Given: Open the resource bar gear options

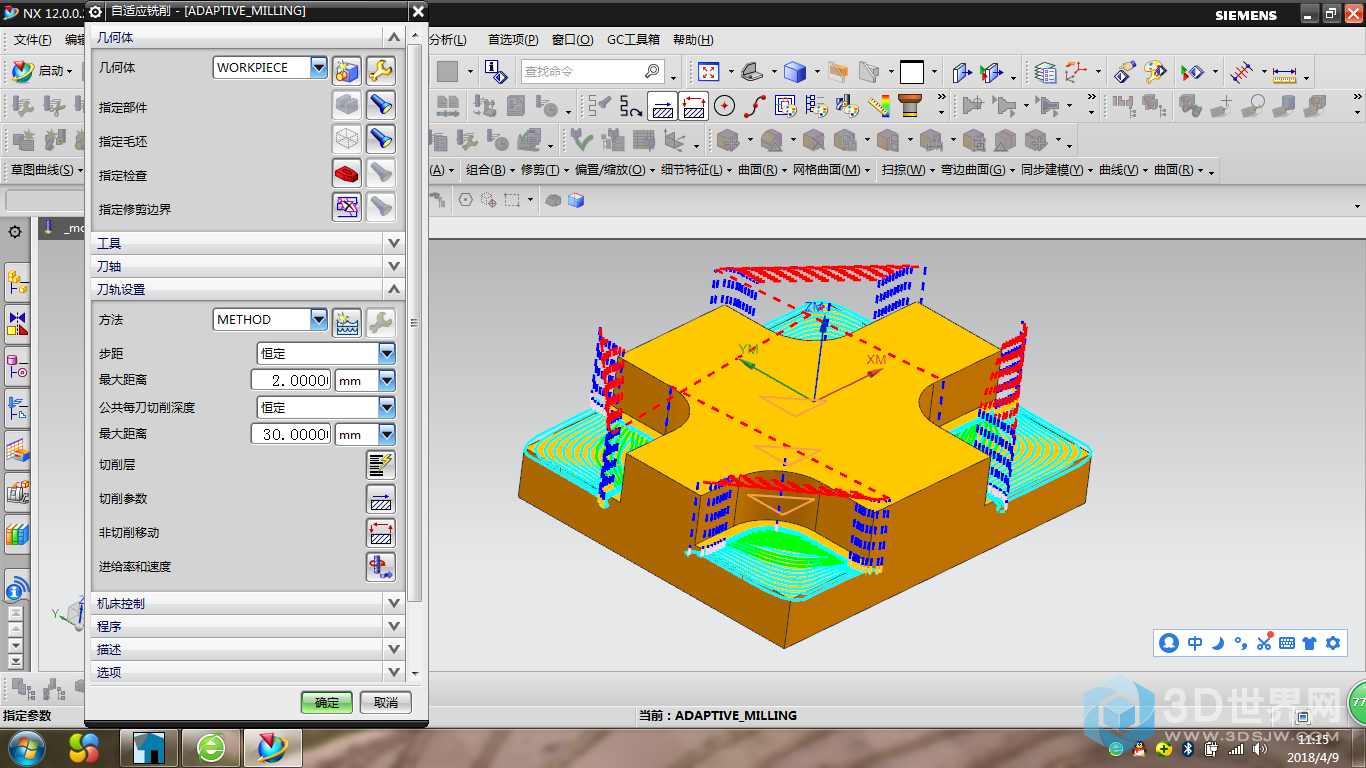Looking at the screenshot, I should coord(15,232).
